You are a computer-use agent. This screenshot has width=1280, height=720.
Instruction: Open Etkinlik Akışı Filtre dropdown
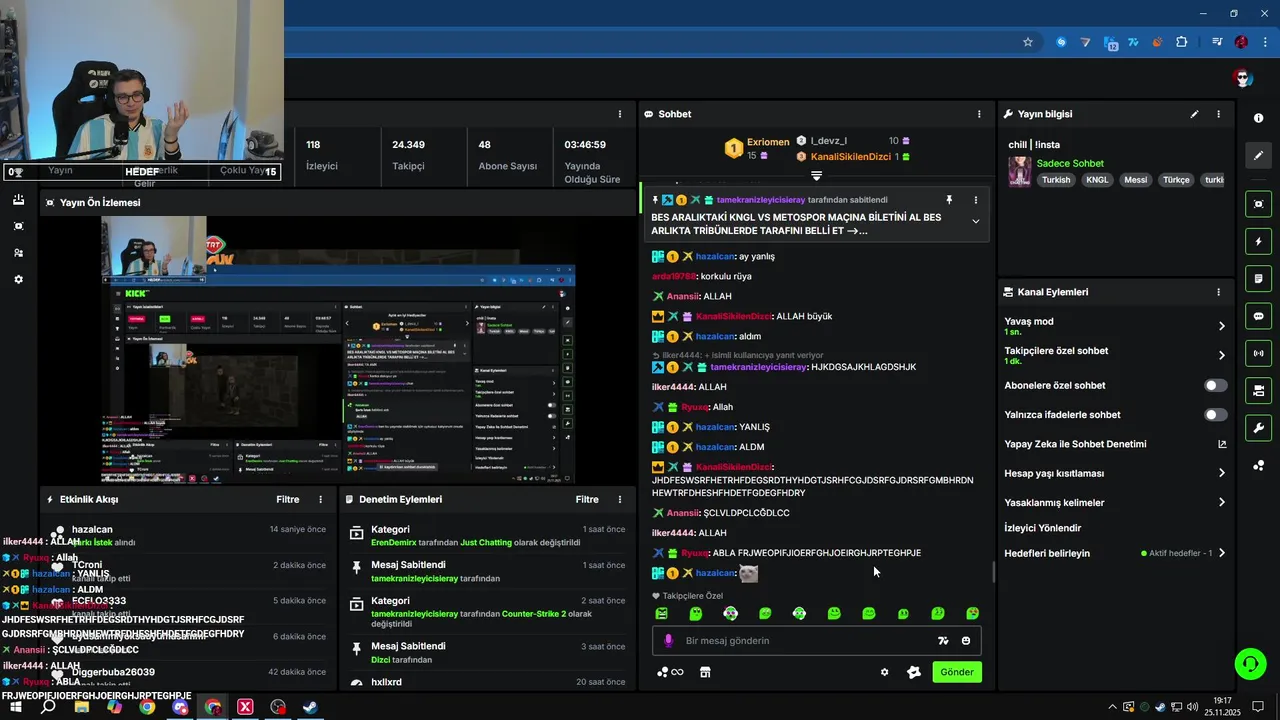pyautogui.click(x=288, y=499)
